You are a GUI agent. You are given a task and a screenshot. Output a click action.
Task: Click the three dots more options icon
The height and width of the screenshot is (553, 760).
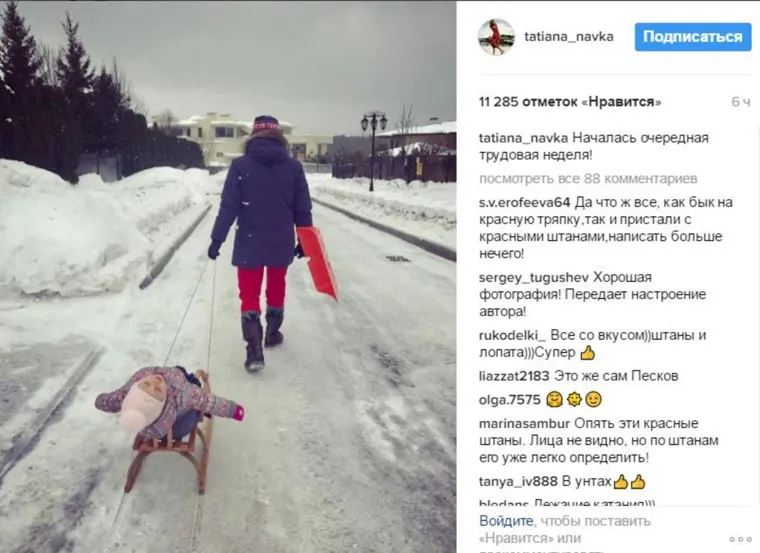tap(740, 539)
